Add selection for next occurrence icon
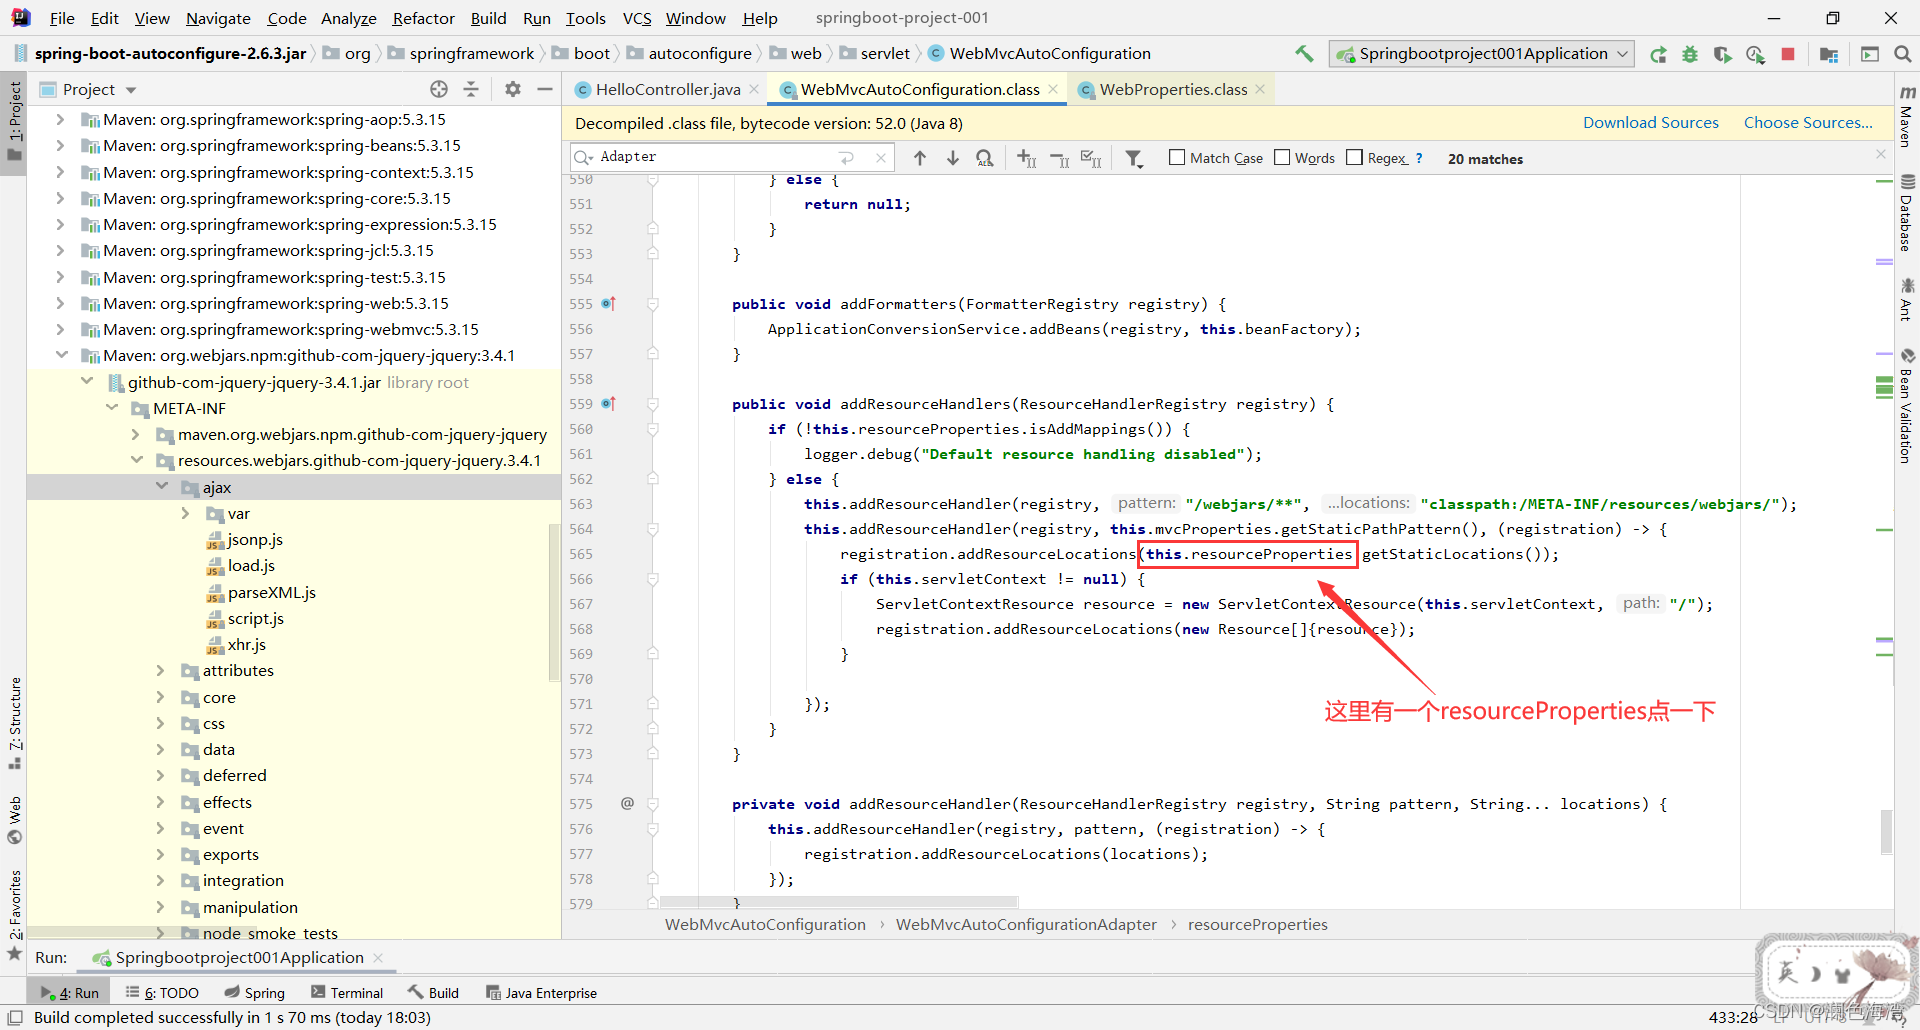 (x=1027, y=158)
